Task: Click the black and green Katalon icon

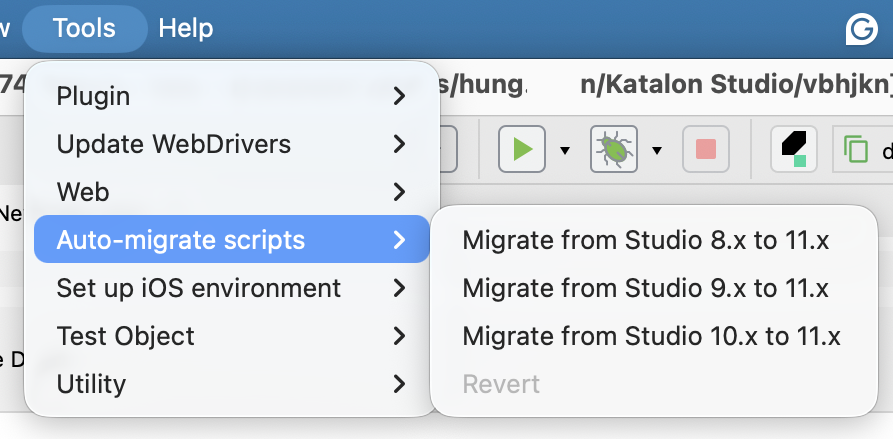Action: 794,149
